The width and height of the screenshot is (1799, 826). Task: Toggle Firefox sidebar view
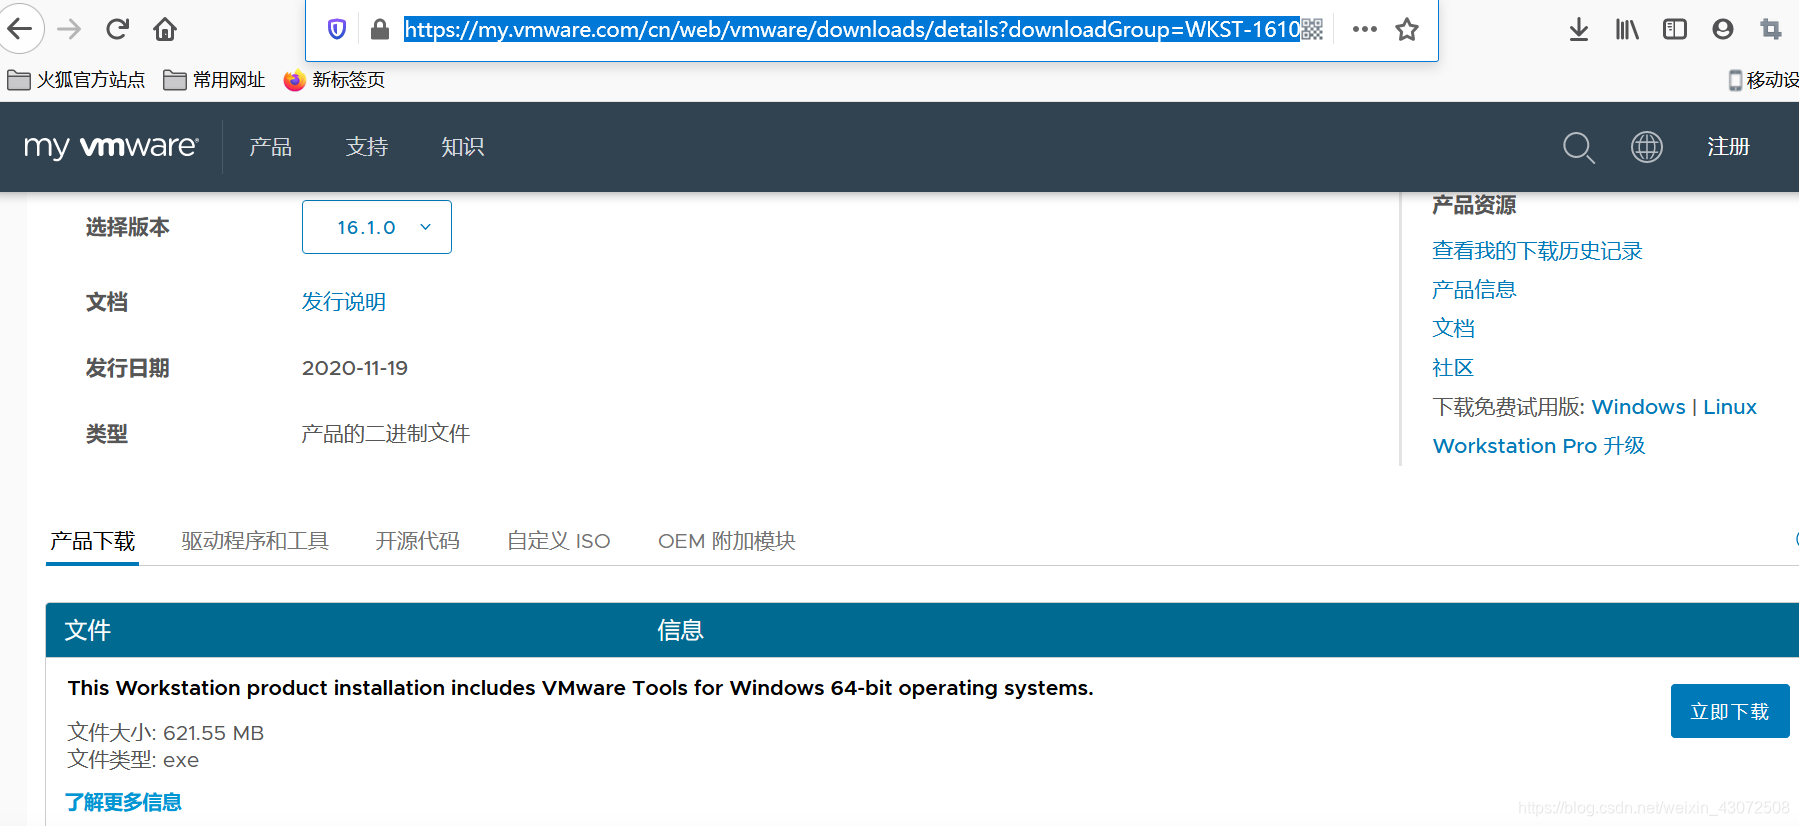[x=1675, y=29]
